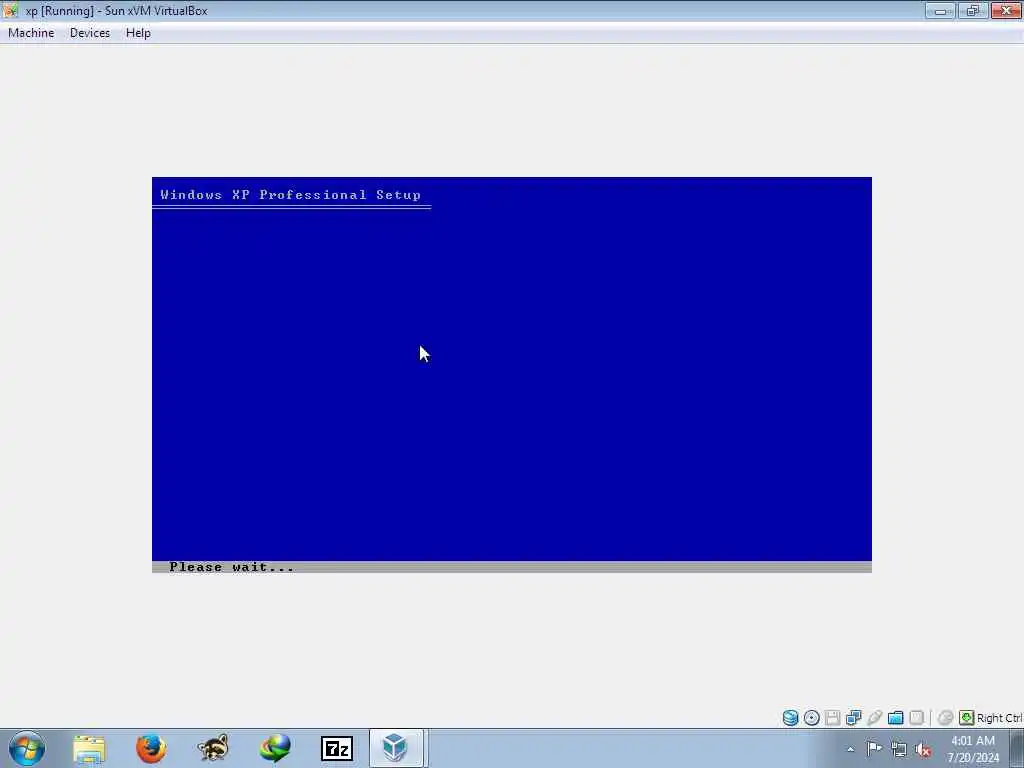Click the Please wait status text

[x=232, y=567]
